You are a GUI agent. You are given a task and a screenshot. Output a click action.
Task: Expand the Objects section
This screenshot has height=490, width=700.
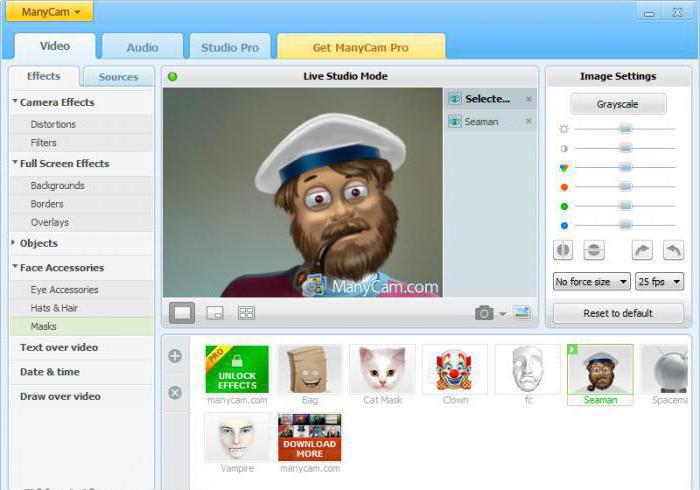(14, 242)
